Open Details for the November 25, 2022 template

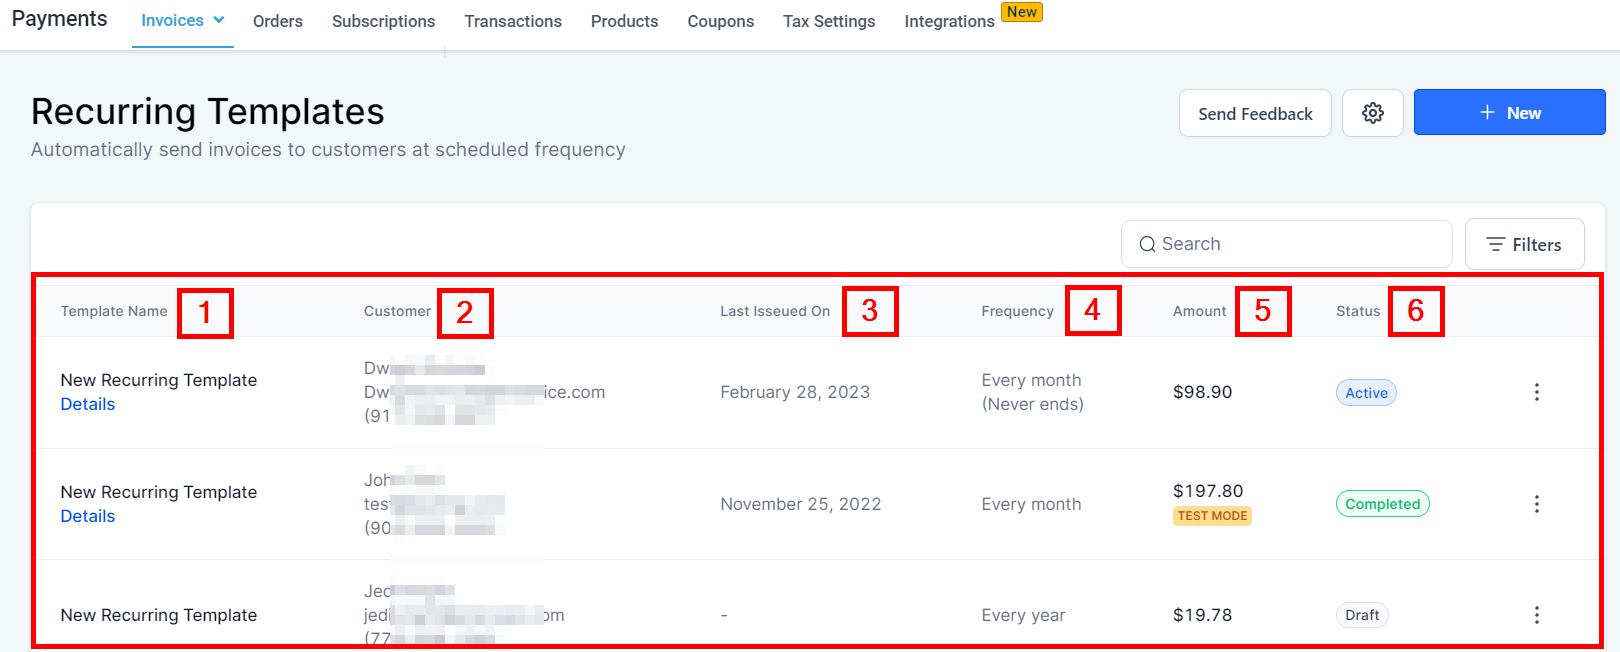click(x=88, y=516)
